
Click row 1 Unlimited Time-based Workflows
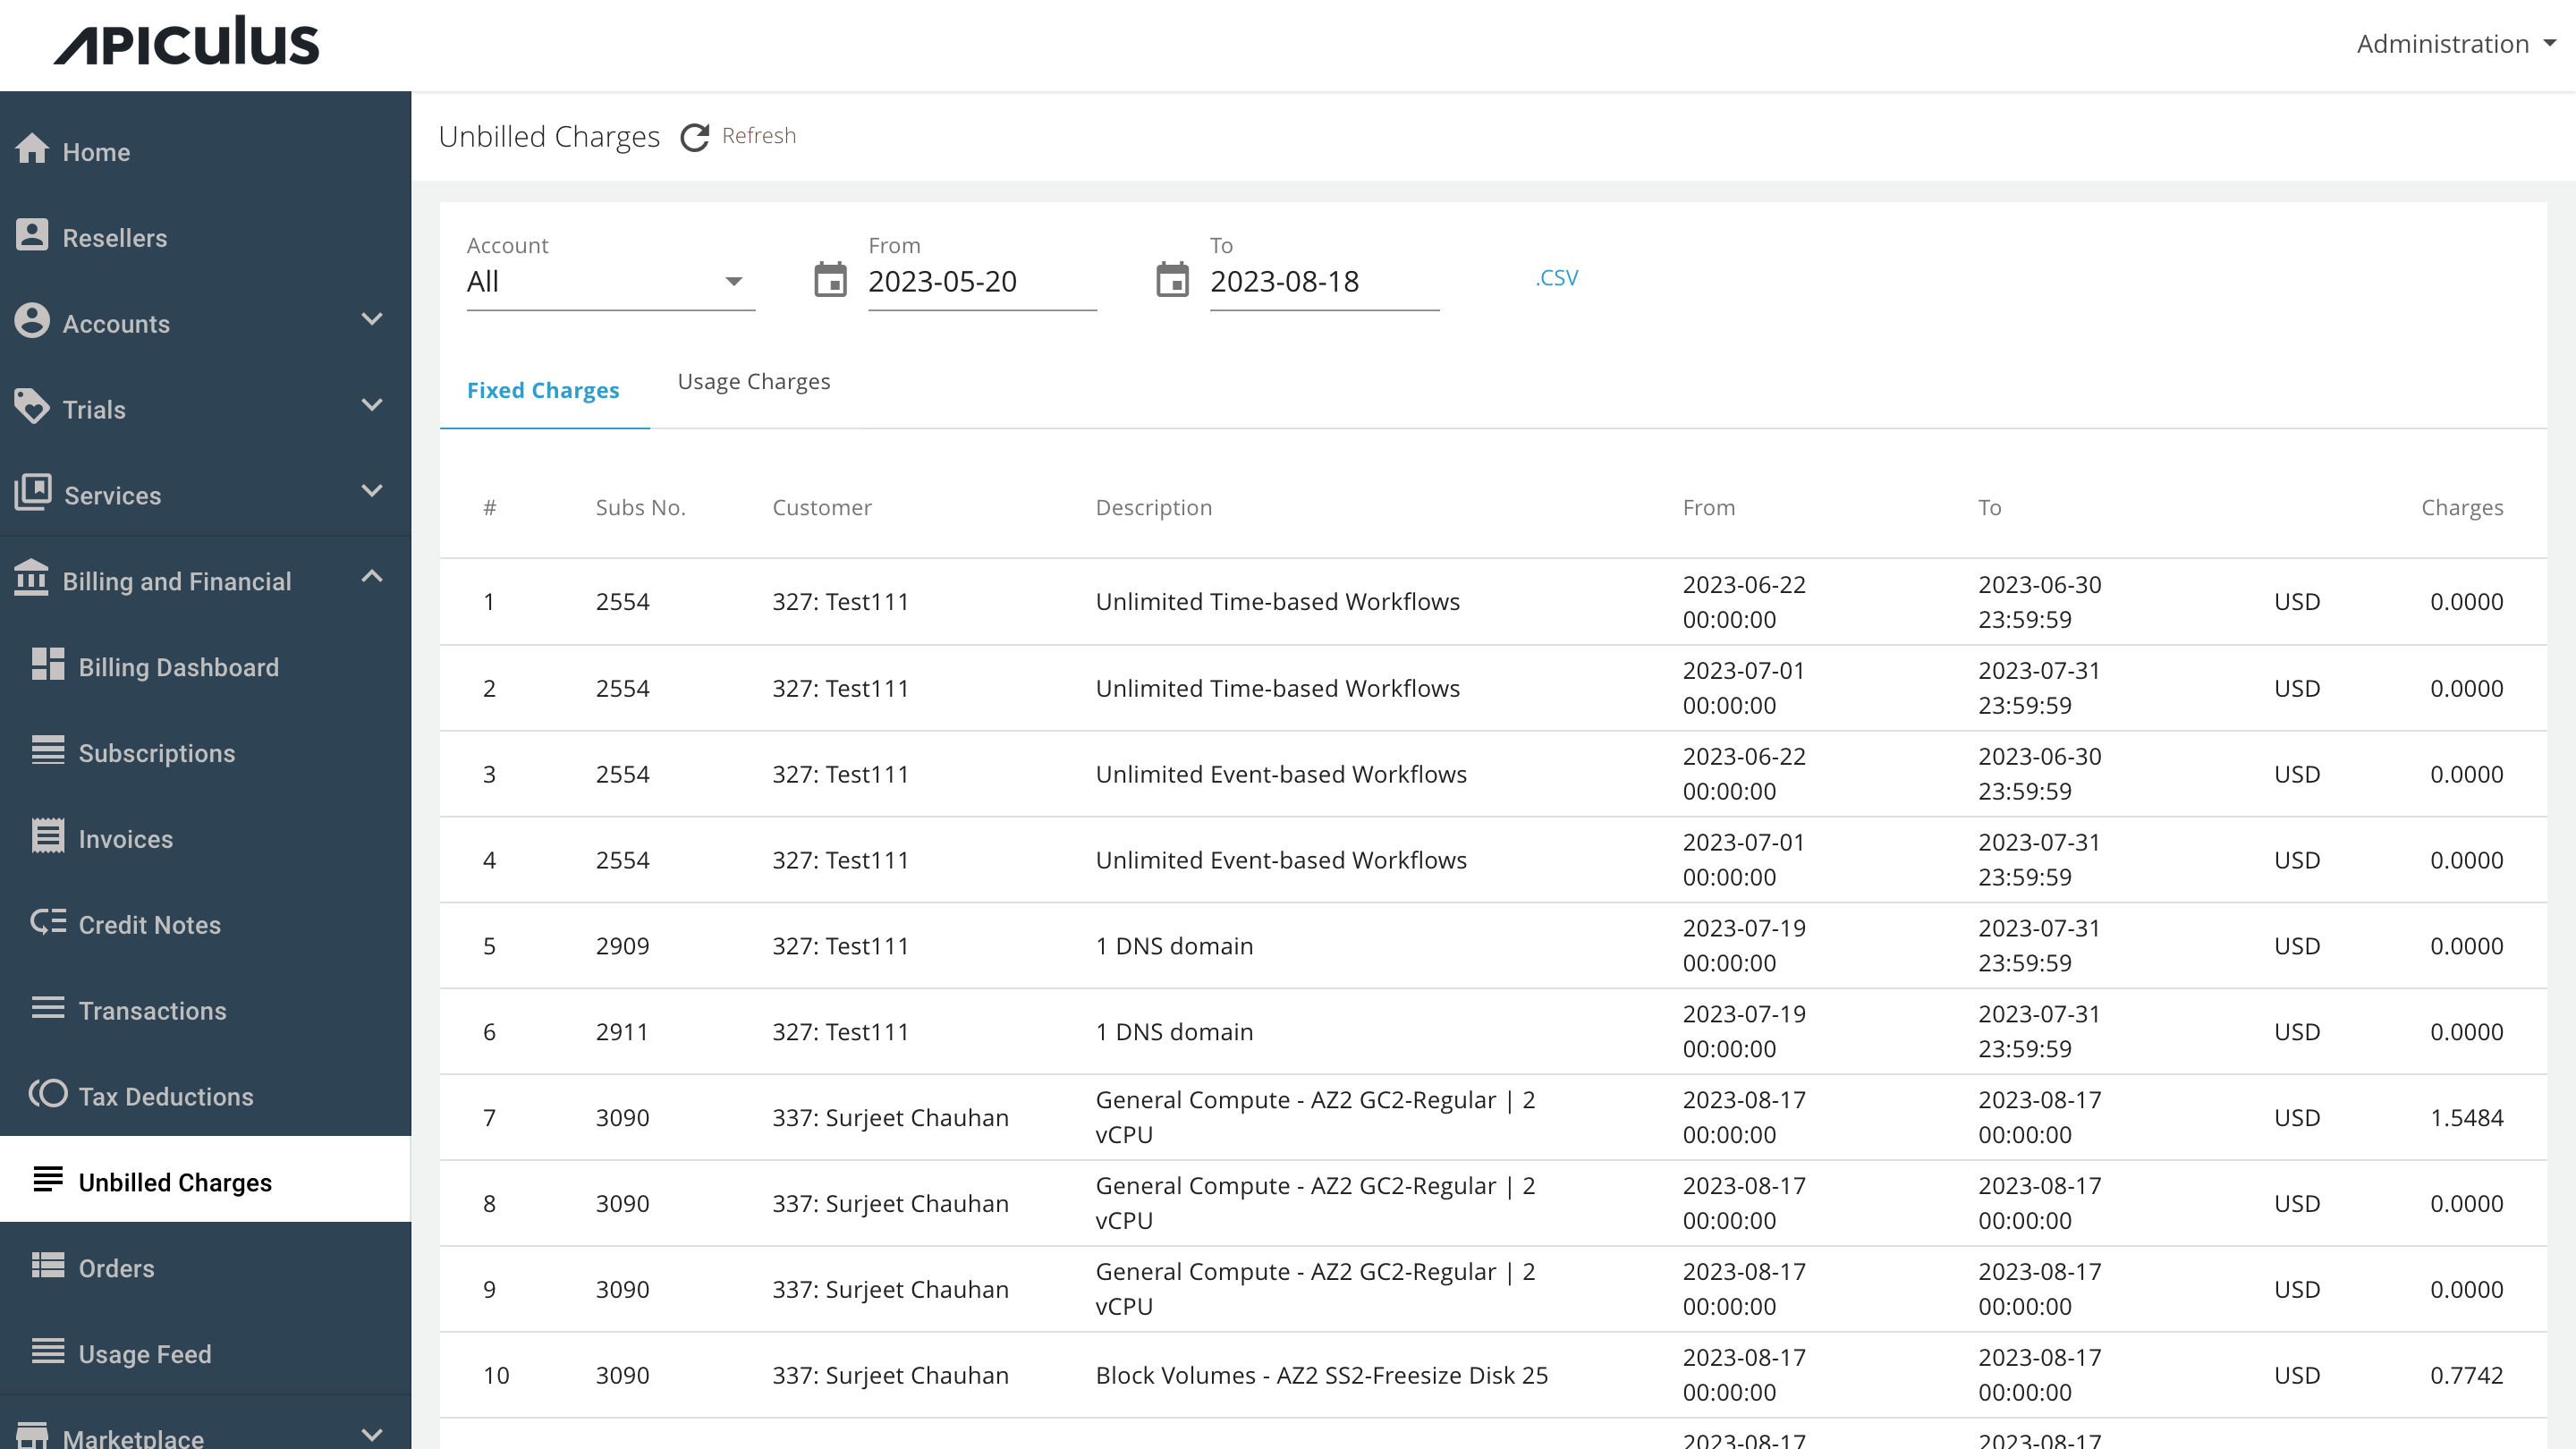click(1278, 602)
